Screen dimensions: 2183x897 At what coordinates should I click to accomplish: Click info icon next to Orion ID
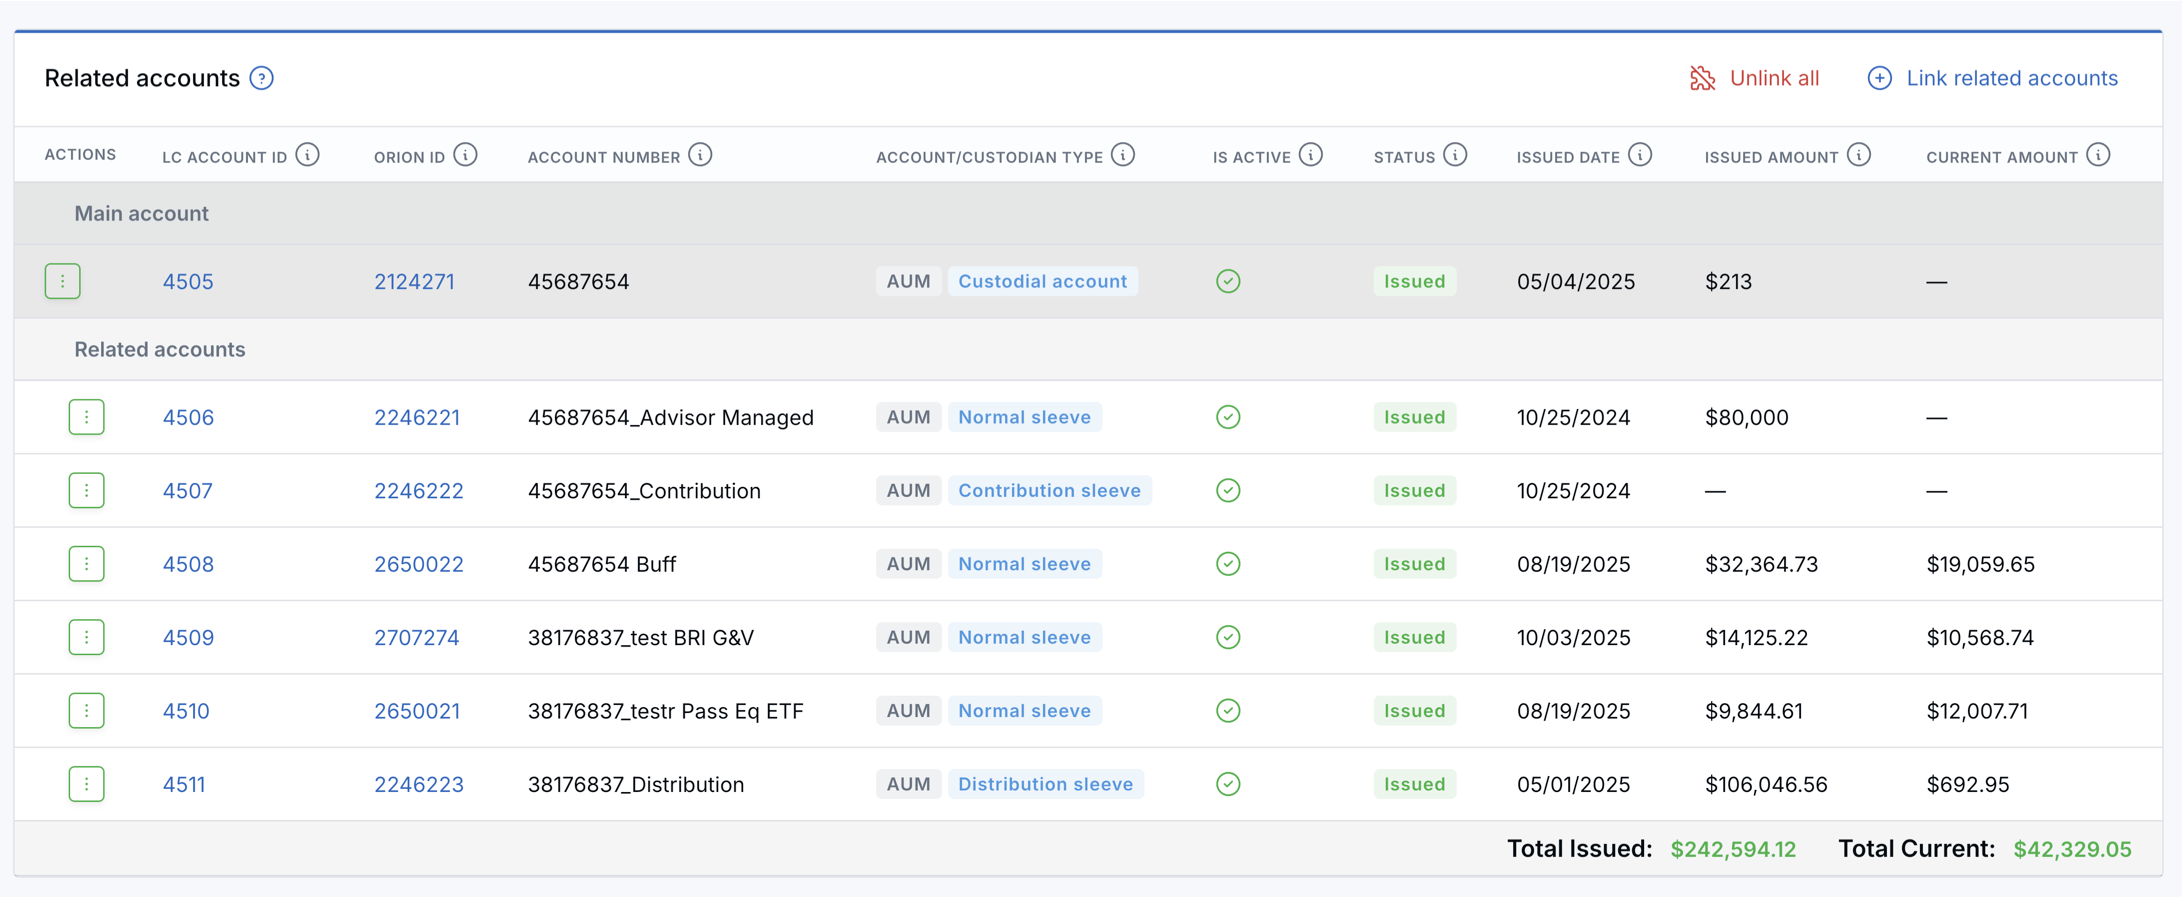pos(465,155)
